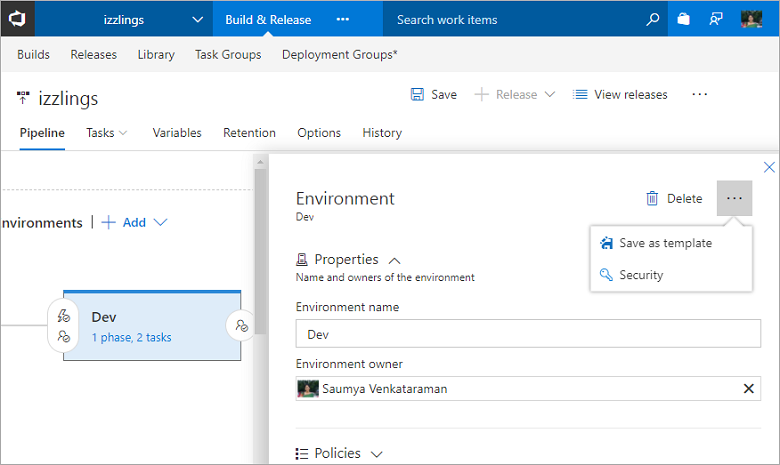The image size is (780, 465).
Task: Collapse the Properties section
Action: pyautogui.click(x=394, y=260)
